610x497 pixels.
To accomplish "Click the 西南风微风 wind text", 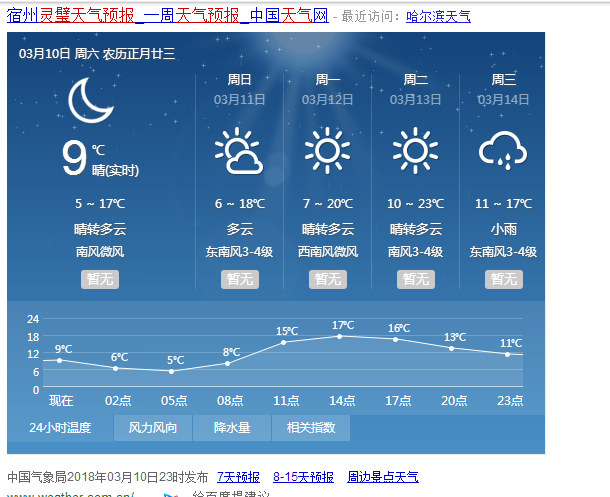I will point(328,252).
